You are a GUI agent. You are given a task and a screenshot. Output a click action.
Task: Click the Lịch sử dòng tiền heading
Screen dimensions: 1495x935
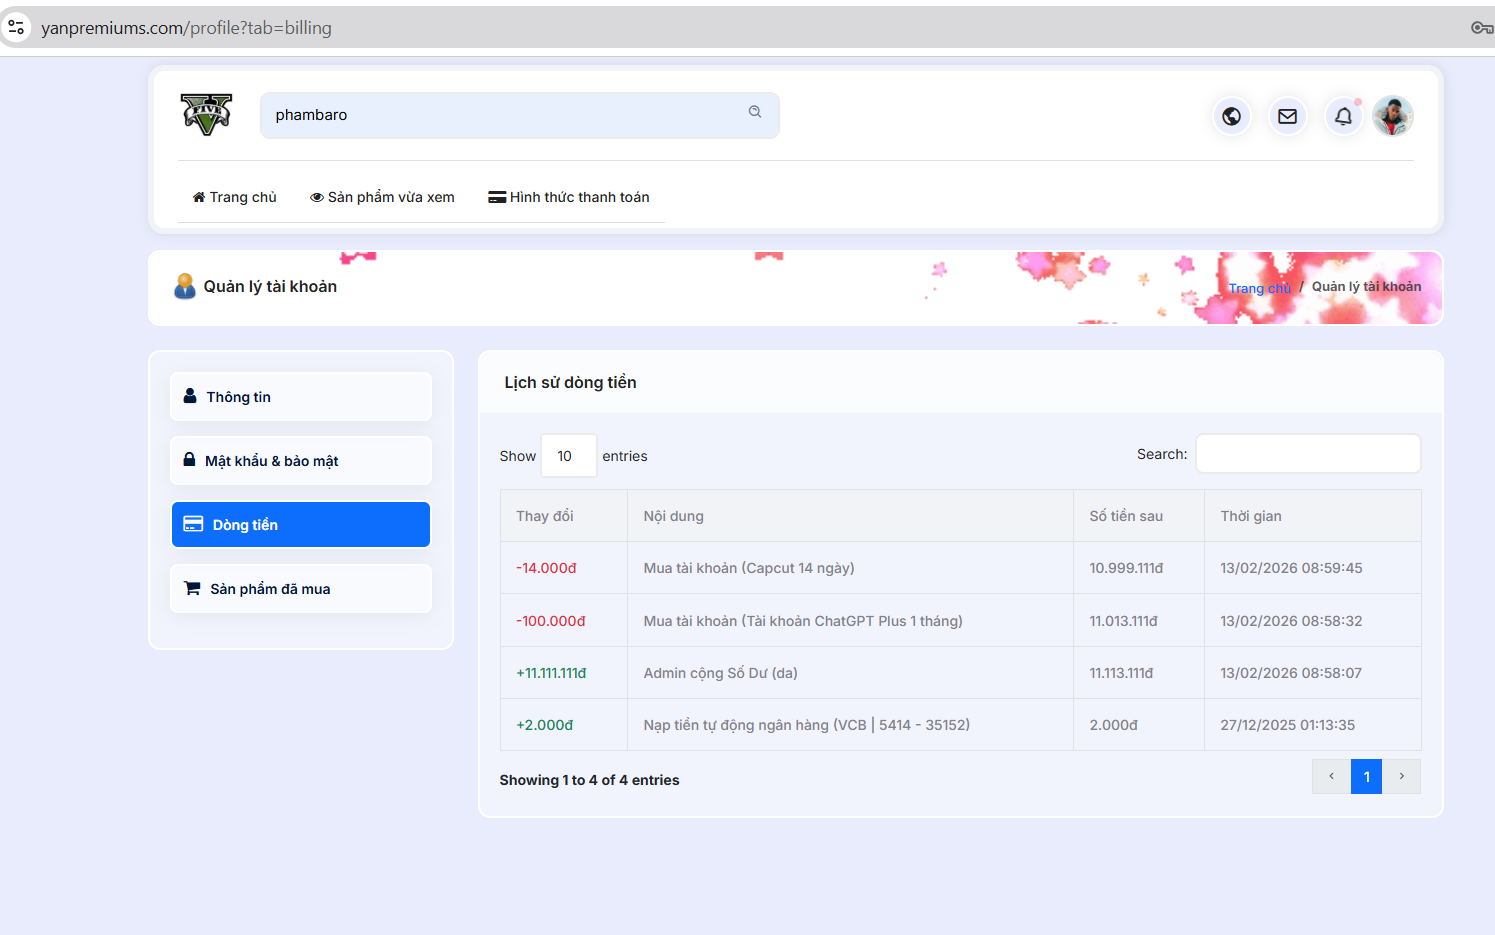pos(570,382)
